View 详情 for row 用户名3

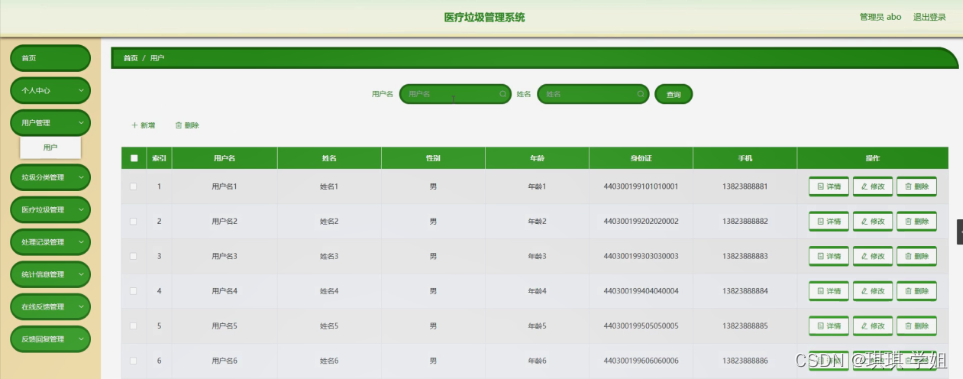coord(828,256)
